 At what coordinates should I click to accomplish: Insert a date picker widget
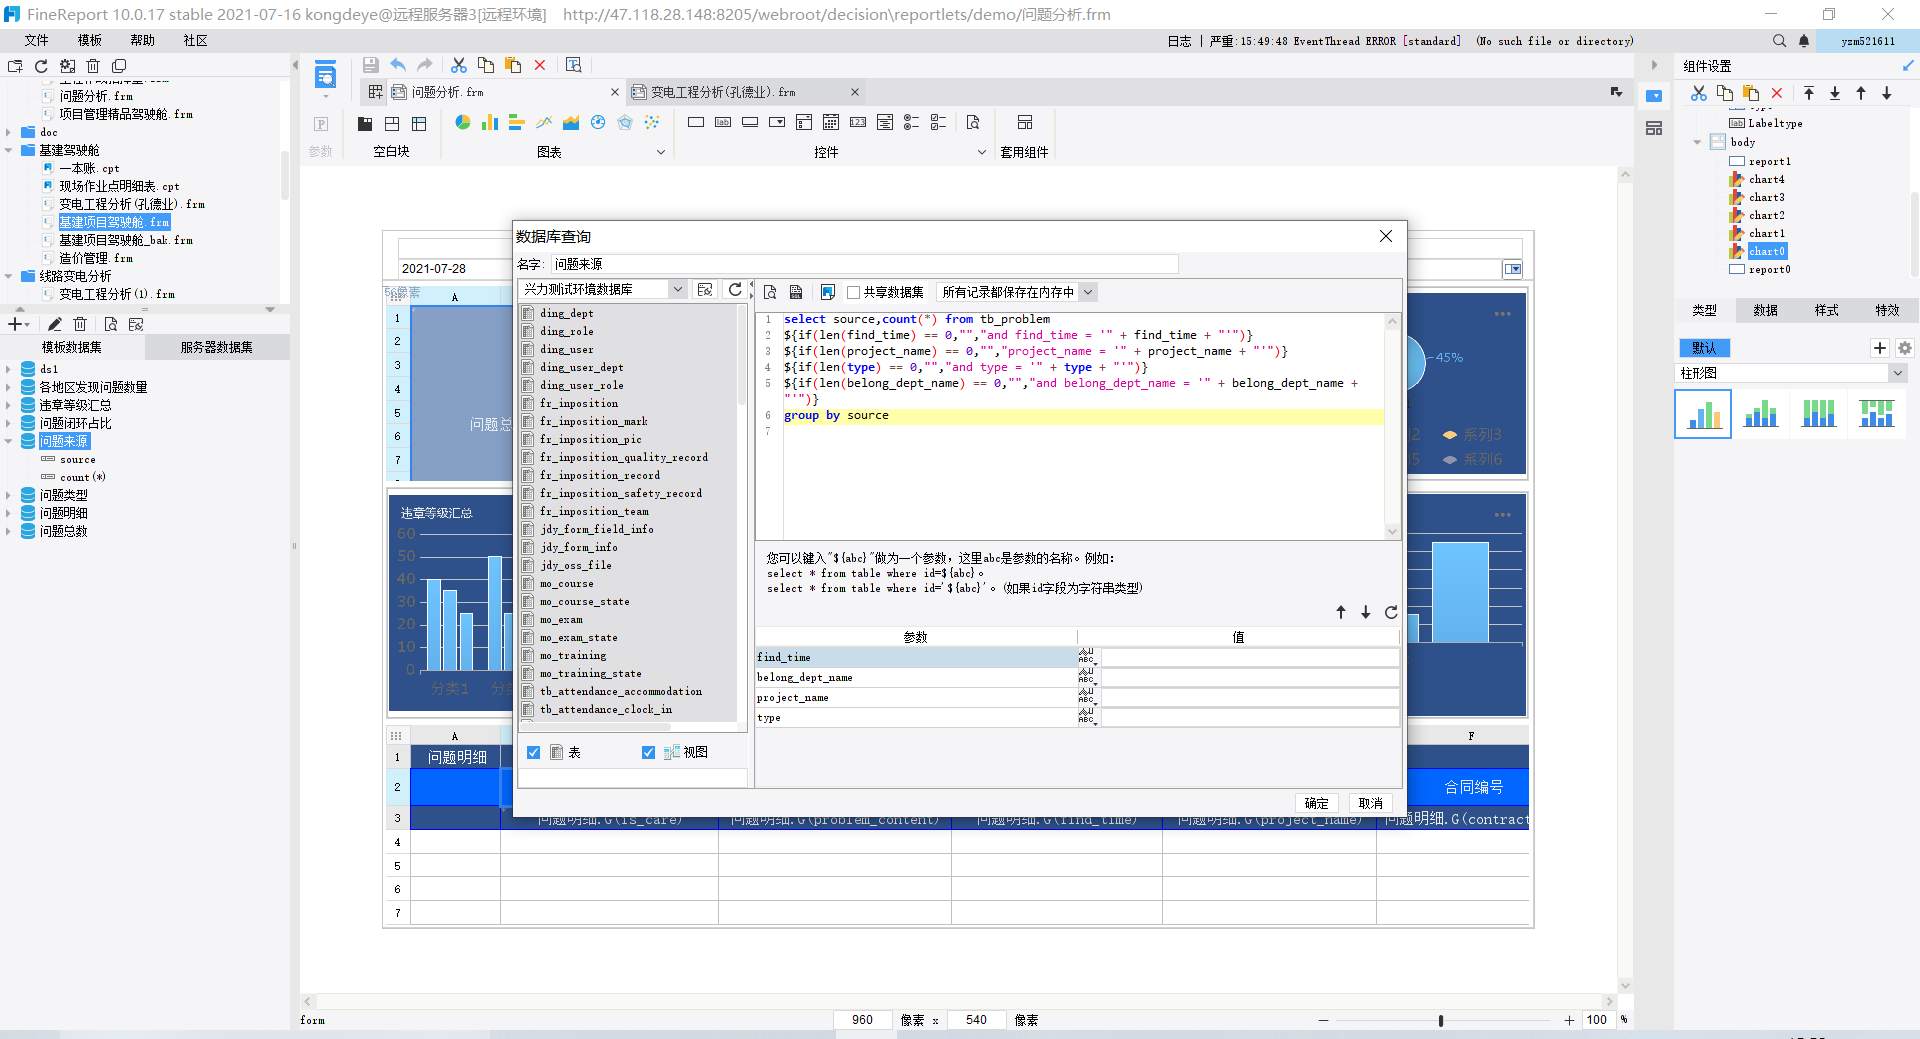pyautogui.click(x=831, y=122)
